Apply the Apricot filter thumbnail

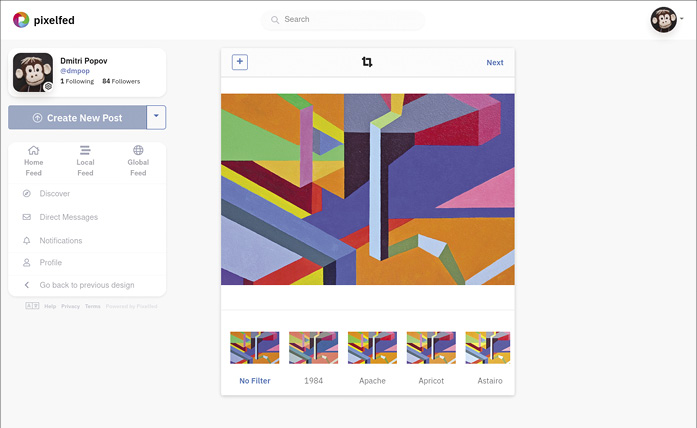[431, 348]
